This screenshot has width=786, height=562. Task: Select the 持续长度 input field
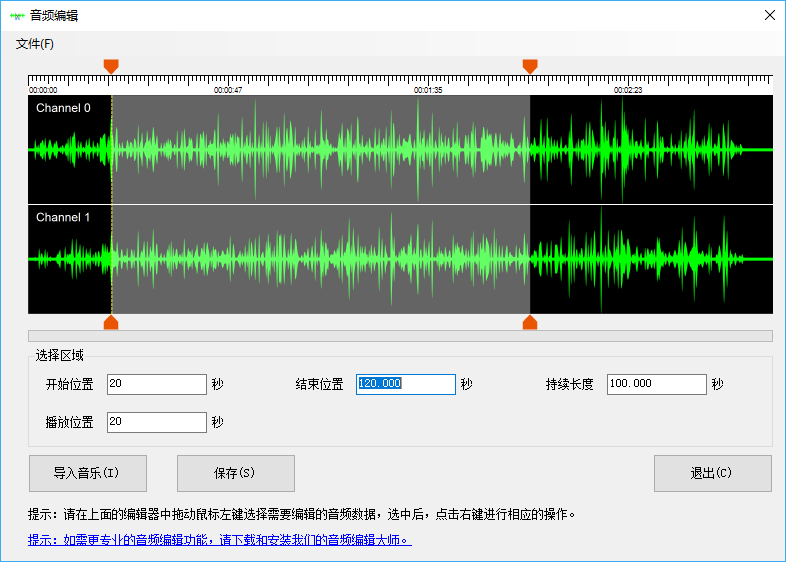656,384
